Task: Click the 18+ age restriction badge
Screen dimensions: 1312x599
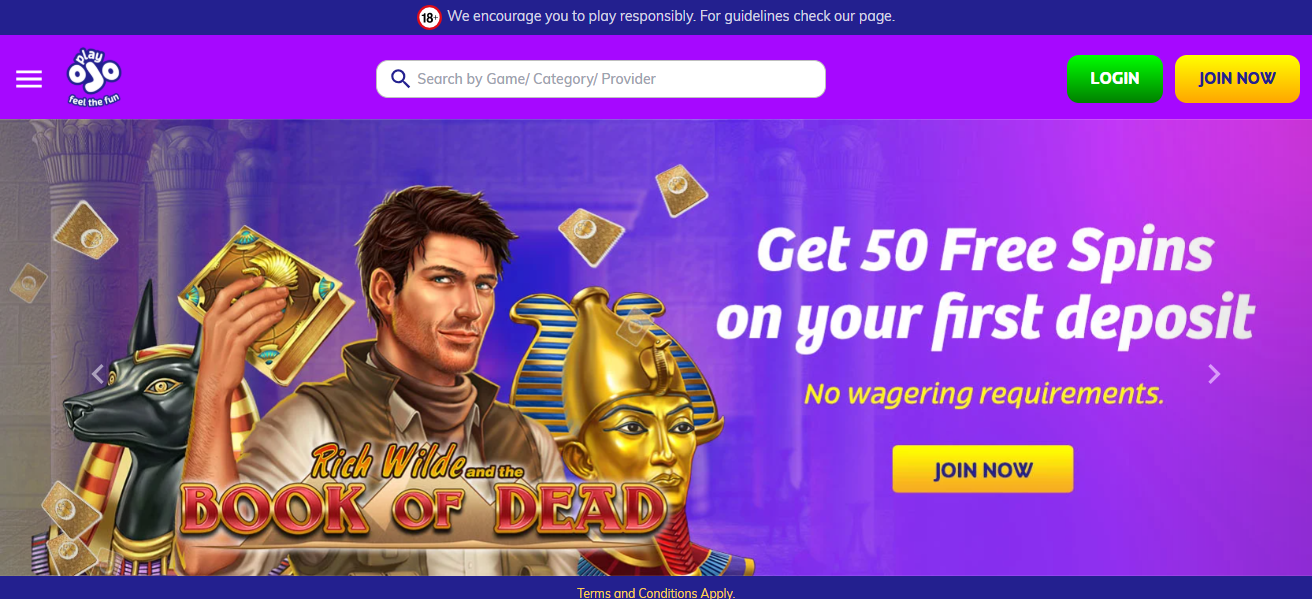Action: 429,17
